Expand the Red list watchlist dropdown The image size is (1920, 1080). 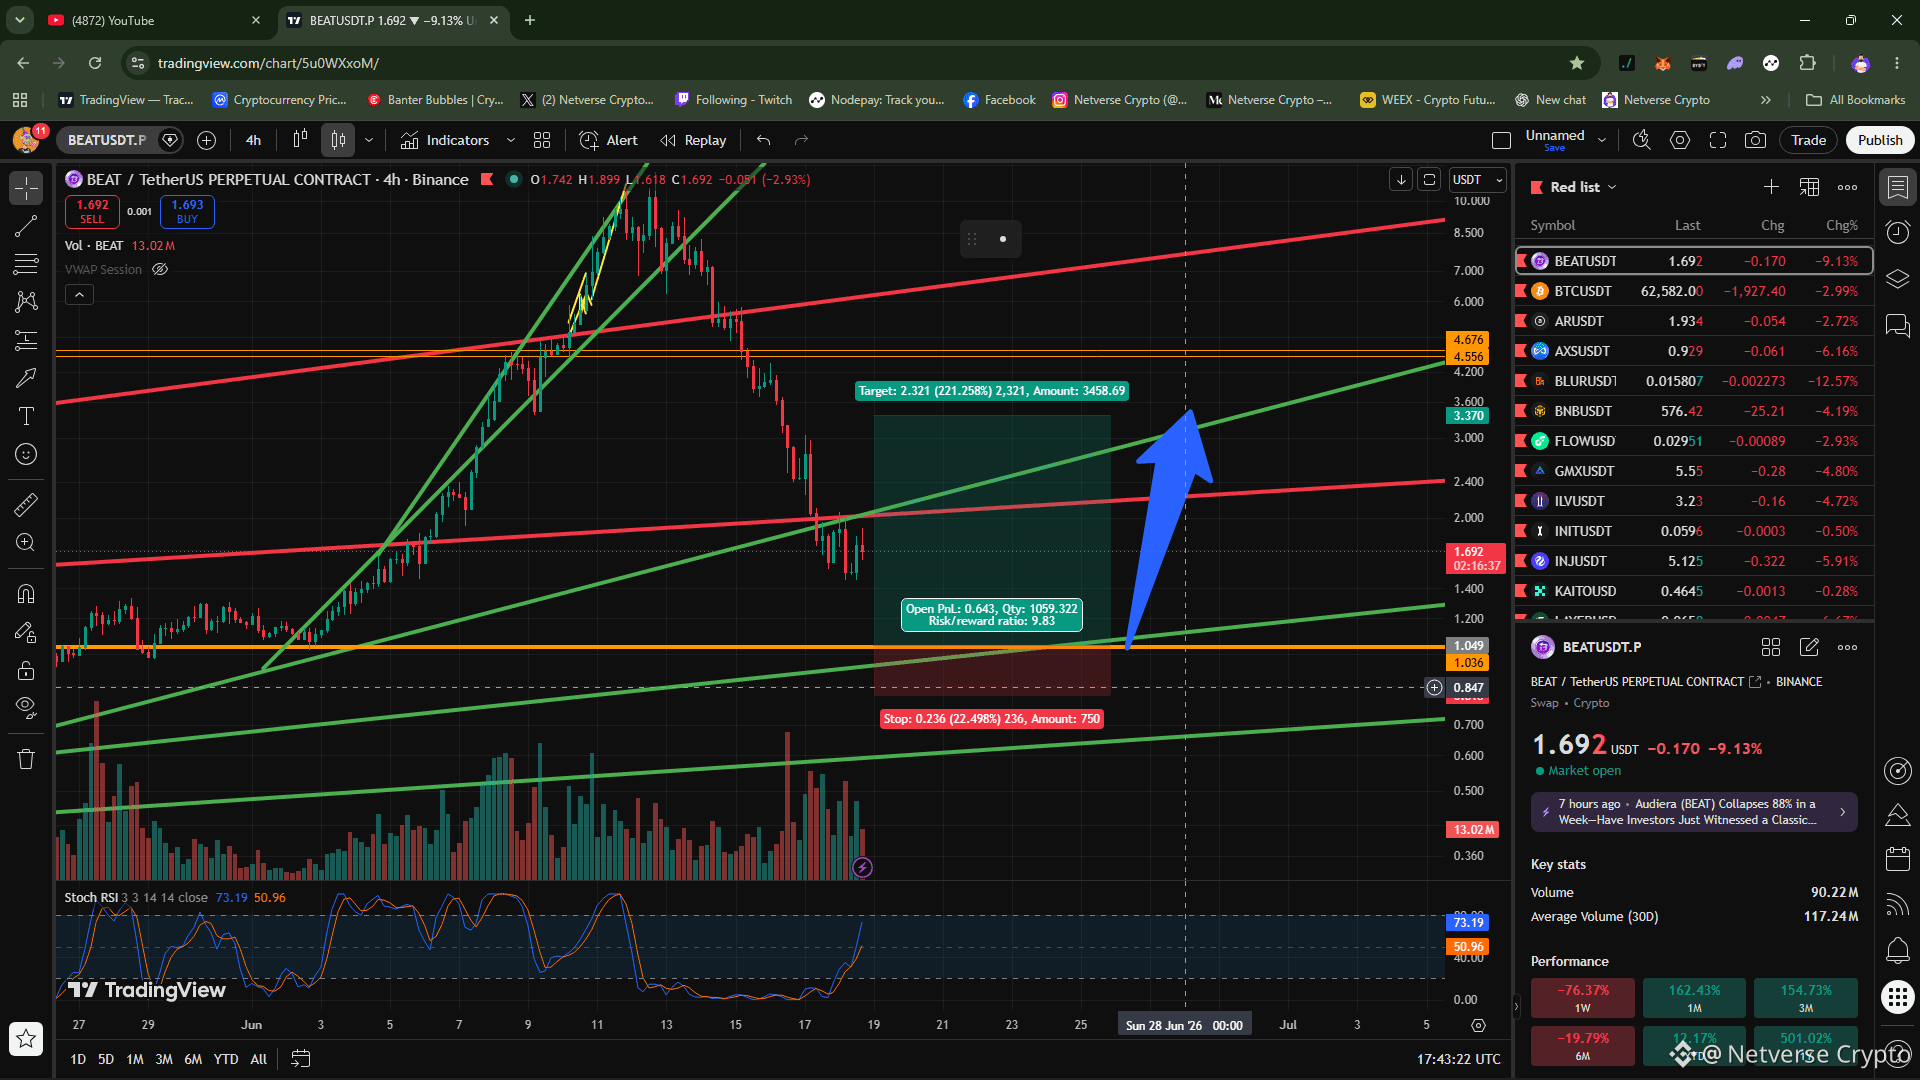[x=1584, y=187]
